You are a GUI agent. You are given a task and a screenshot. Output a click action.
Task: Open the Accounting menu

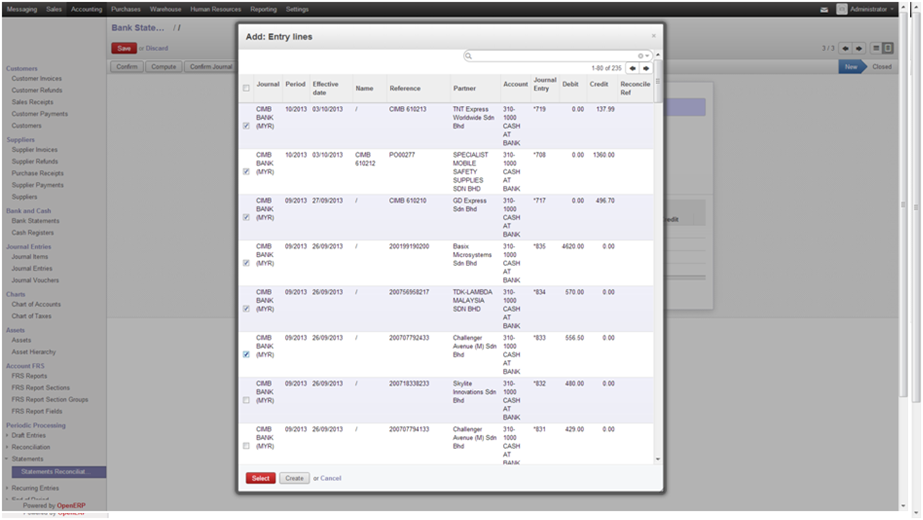[87, 9]
